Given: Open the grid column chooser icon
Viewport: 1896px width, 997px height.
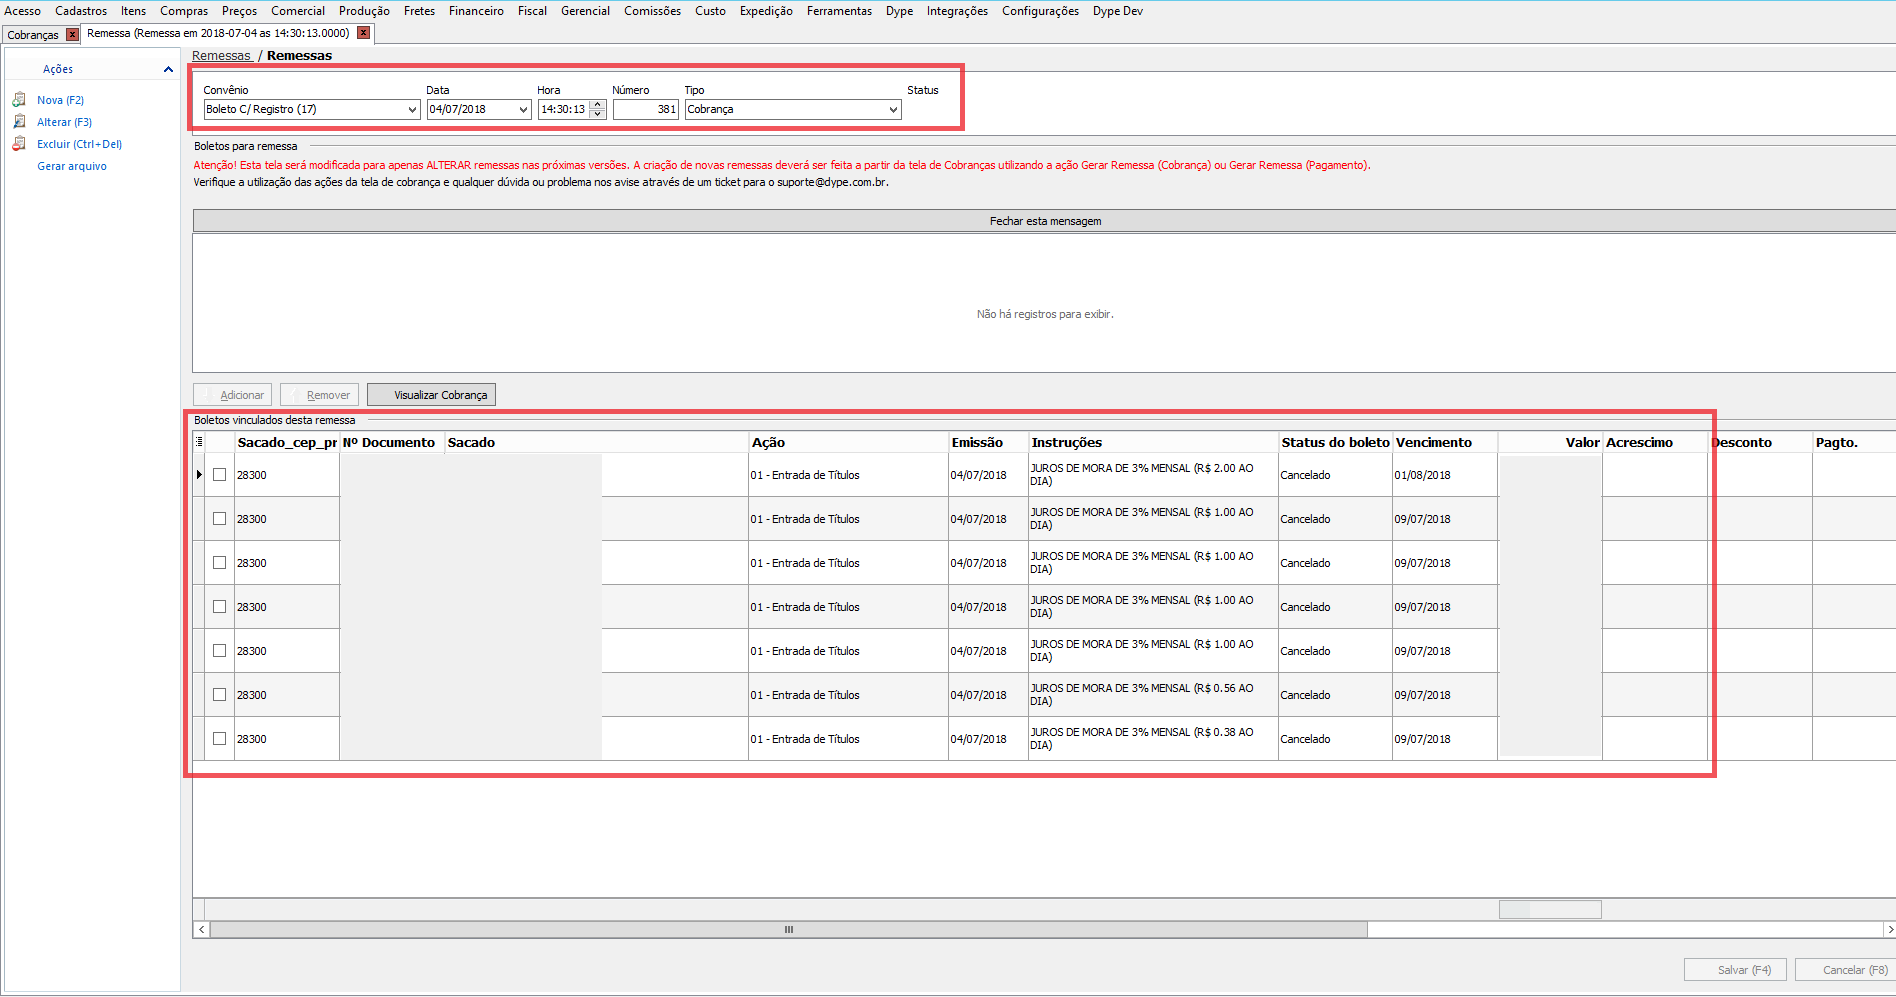Looking at the screenshot, I should pos(199,442).
